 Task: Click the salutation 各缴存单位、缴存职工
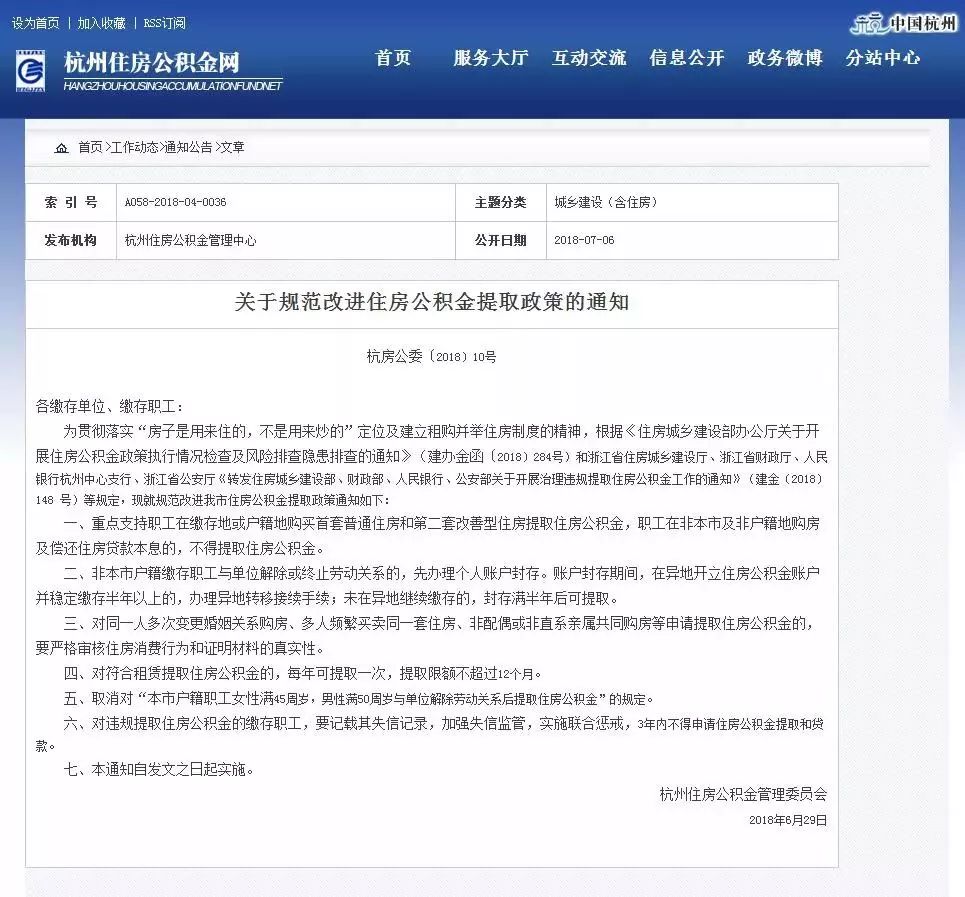110,406
